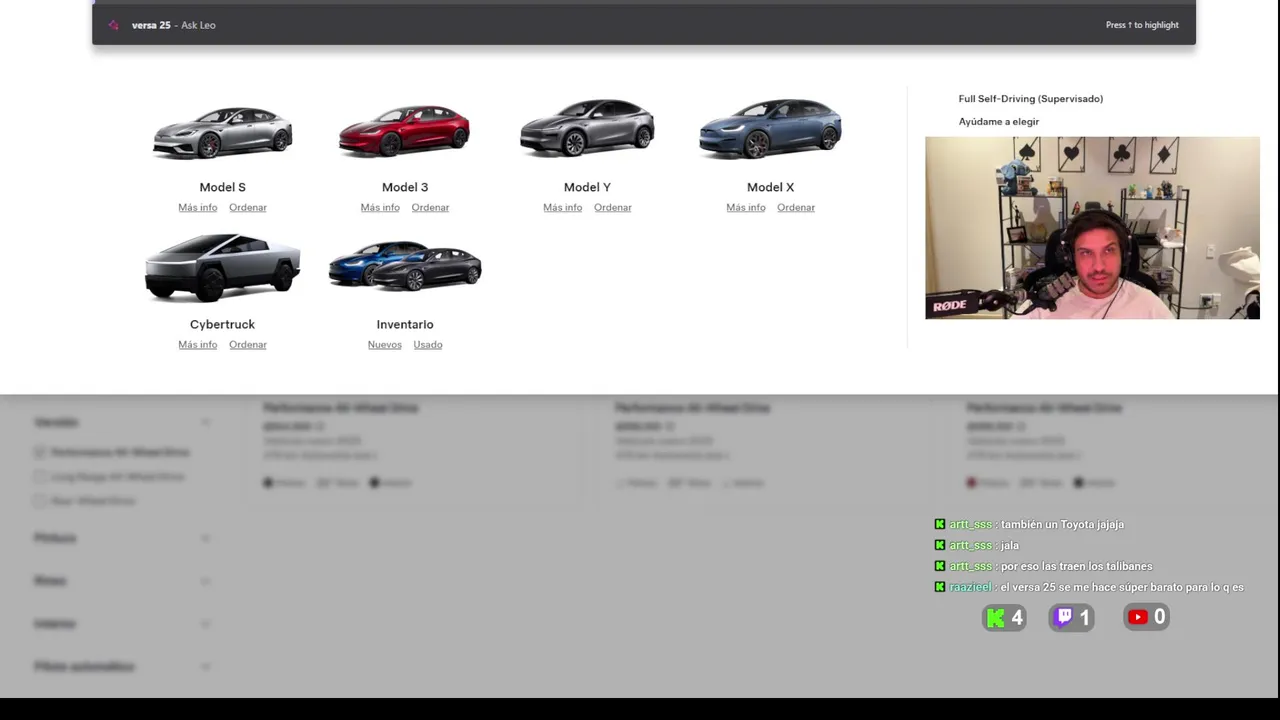Click chat message 'por eso las traen los talibanes'

[1076, 566]
